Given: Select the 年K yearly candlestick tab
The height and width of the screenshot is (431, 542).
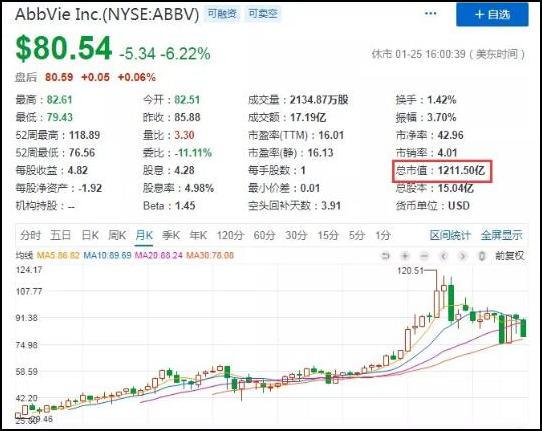Looking at the screenshot, I should [198, 235].
